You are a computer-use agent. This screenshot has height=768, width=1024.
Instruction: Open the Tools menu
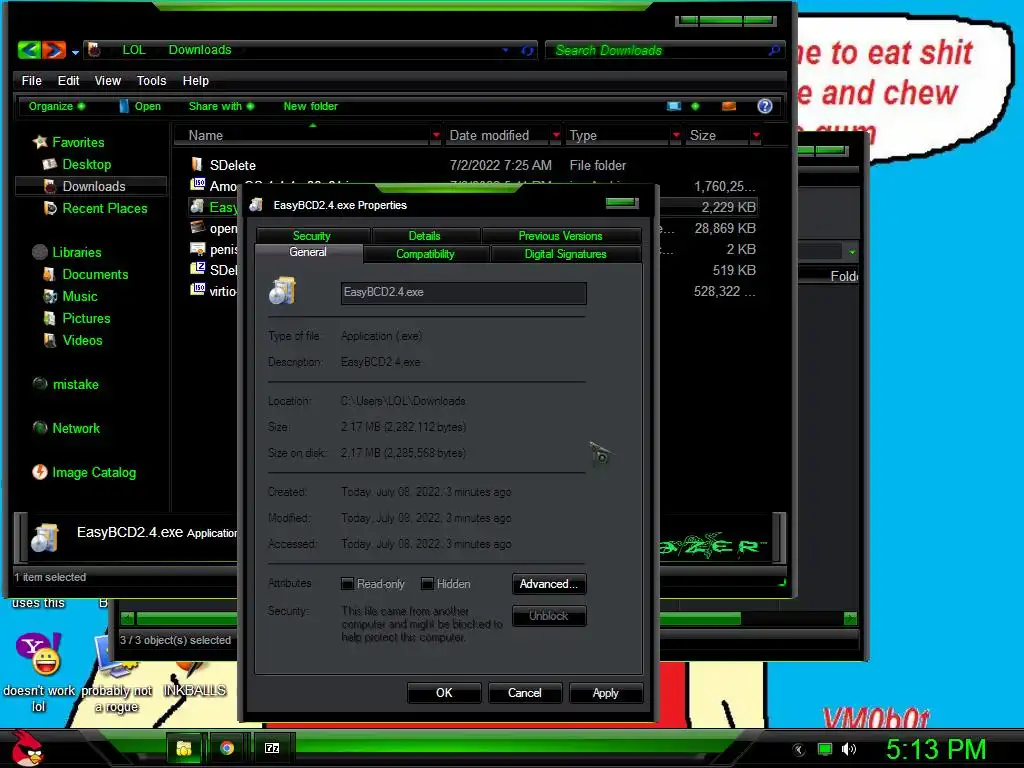pyautogui.click(x=152, y=80)
